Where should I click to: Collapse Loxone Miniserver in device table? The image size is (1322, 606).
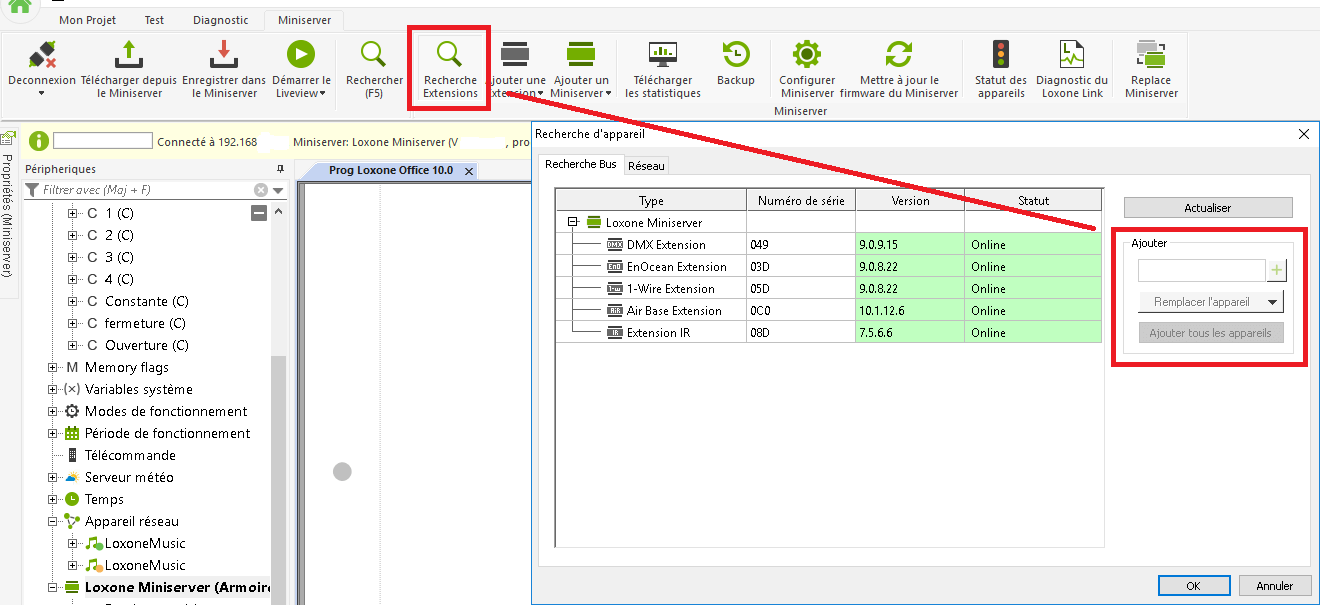pyautogui.click(x=573, y=223)
